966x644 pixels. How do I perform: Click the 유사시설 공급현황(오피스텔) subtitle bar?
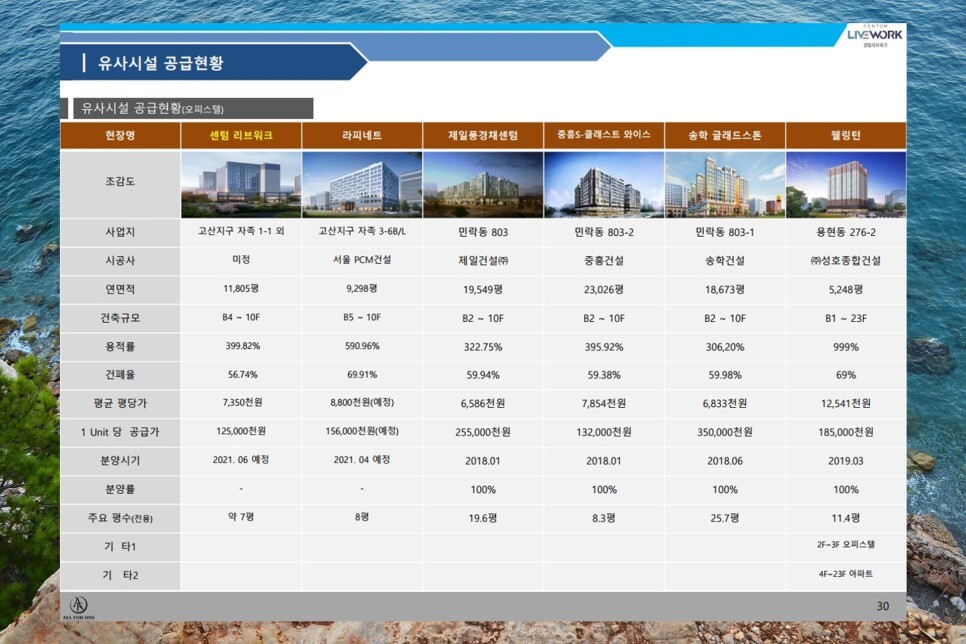click(193, 108)
